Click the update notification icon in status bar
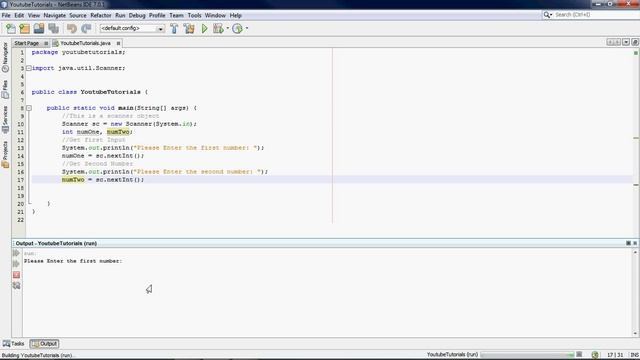Image resolution: width=640 pixels, height=360 pixels. coord(595,355)
